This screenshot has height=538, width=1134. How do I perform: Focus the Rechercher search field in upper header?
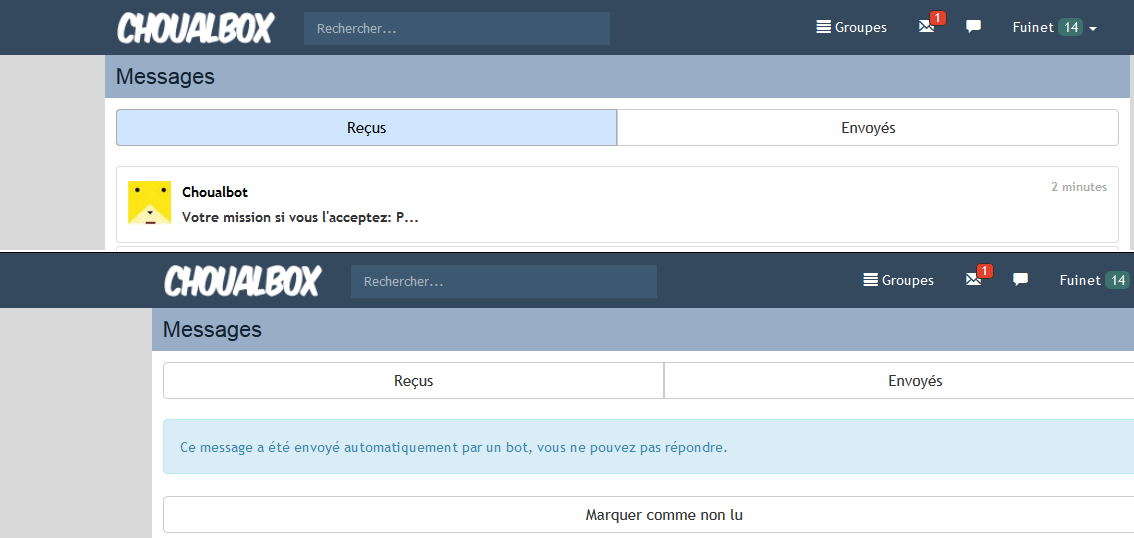coord(456,29)
